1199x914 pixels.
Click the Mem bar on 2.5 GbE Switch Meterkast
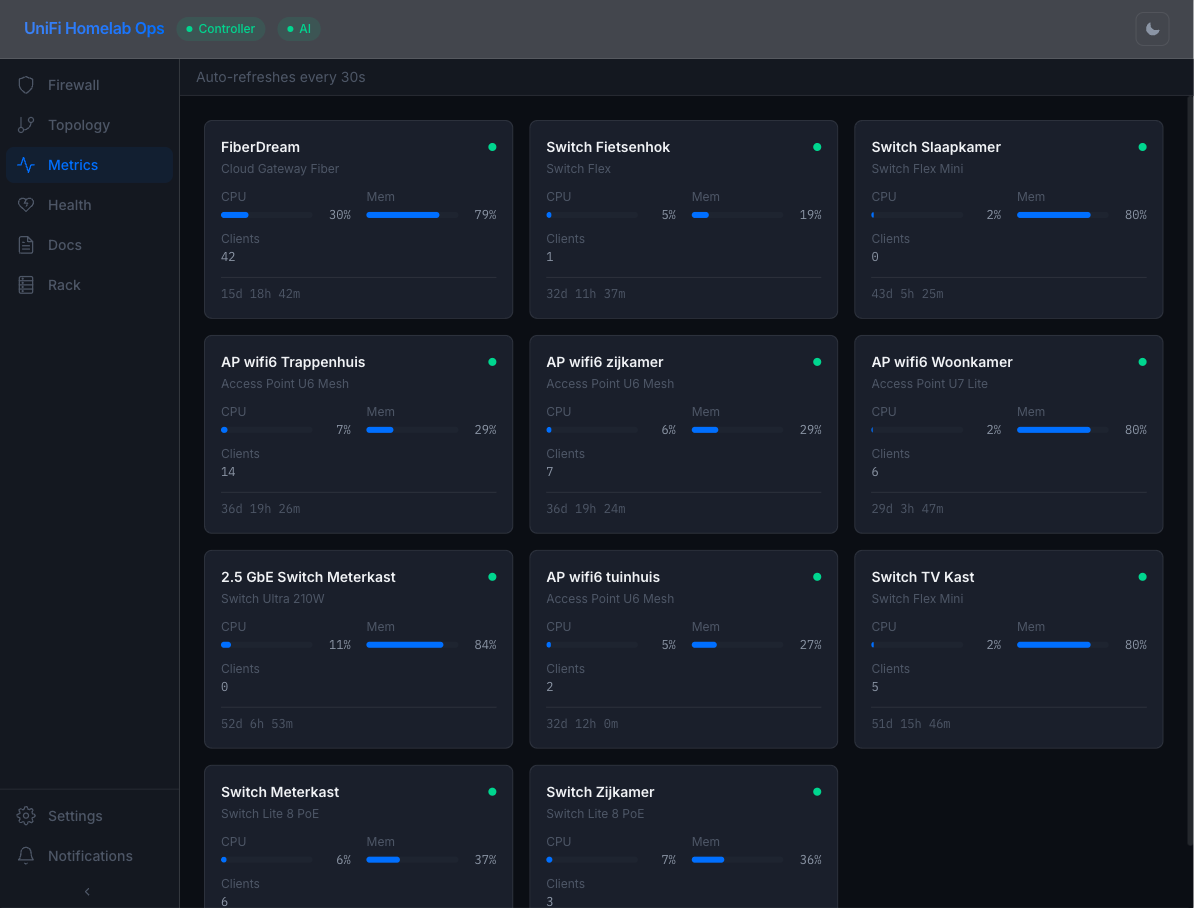[412, 644]
